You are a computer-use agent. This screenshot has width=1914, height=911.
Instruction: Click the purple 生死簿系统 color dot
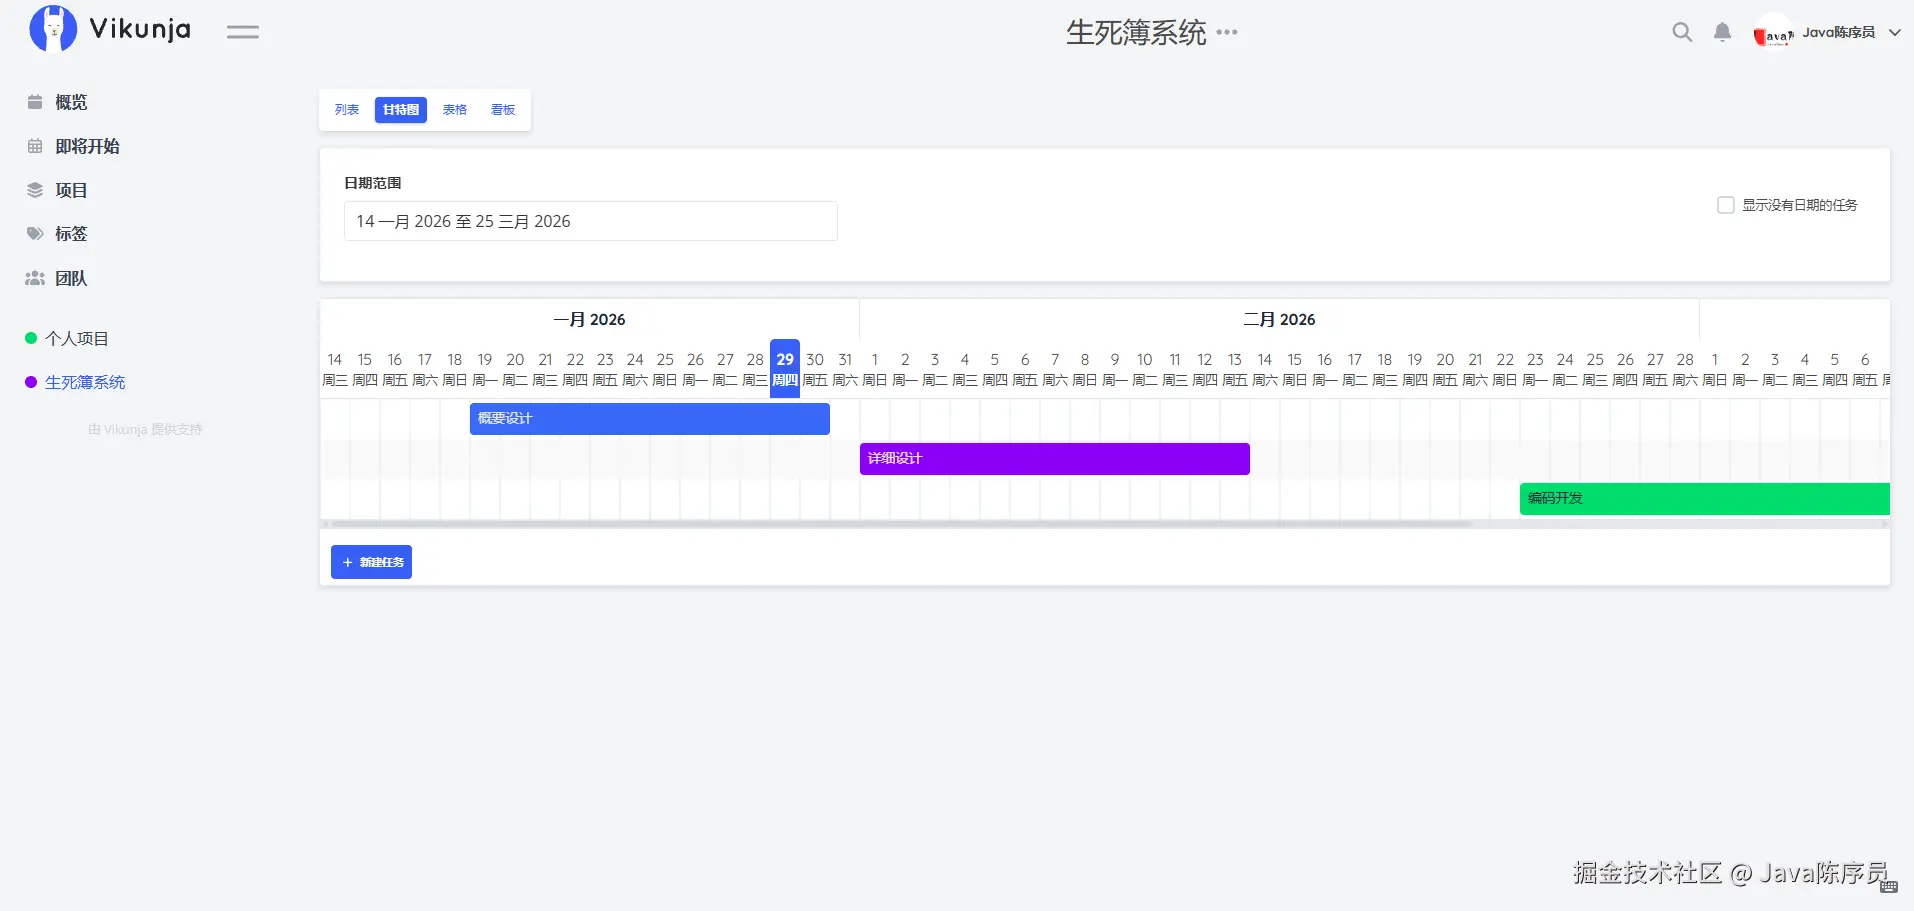click(31, 382)
